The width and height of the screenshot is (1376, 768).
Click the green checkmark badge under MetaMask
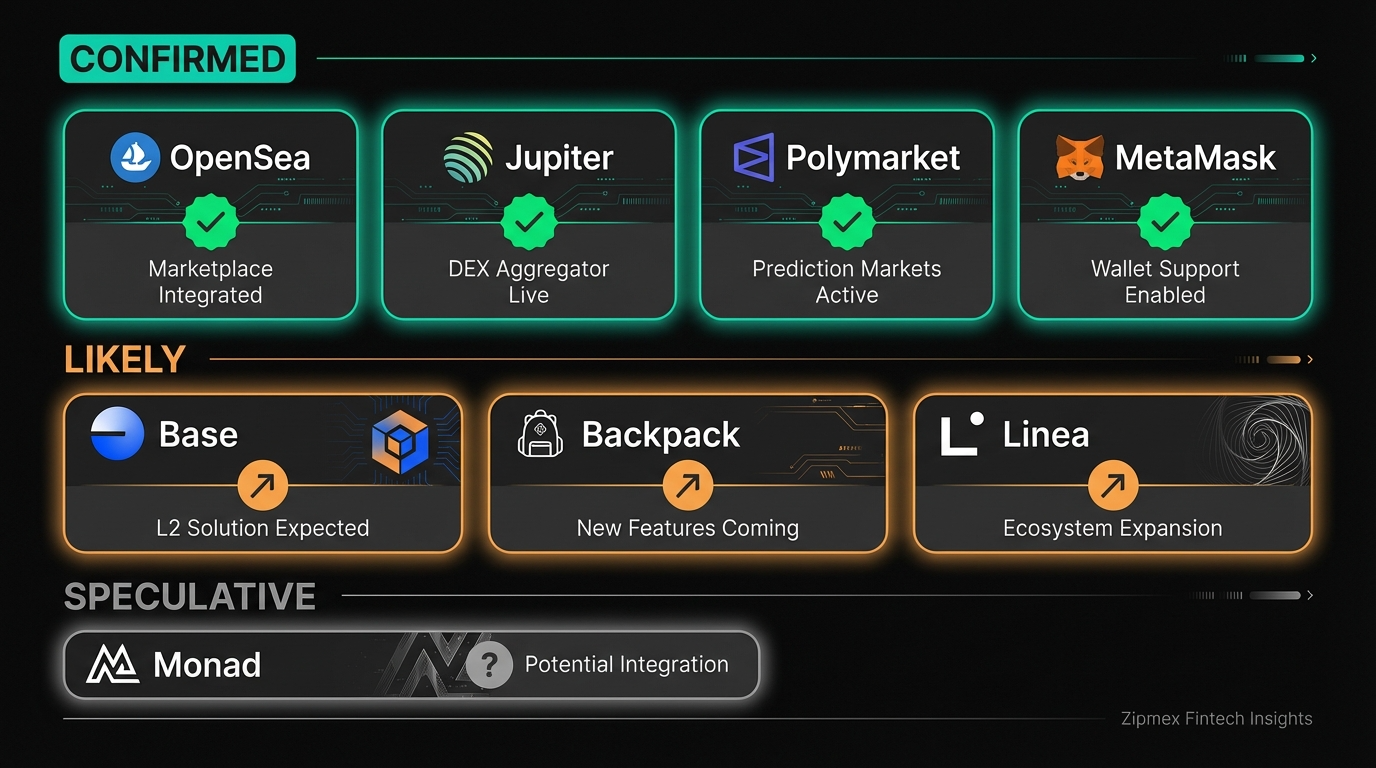(1165, 222)
